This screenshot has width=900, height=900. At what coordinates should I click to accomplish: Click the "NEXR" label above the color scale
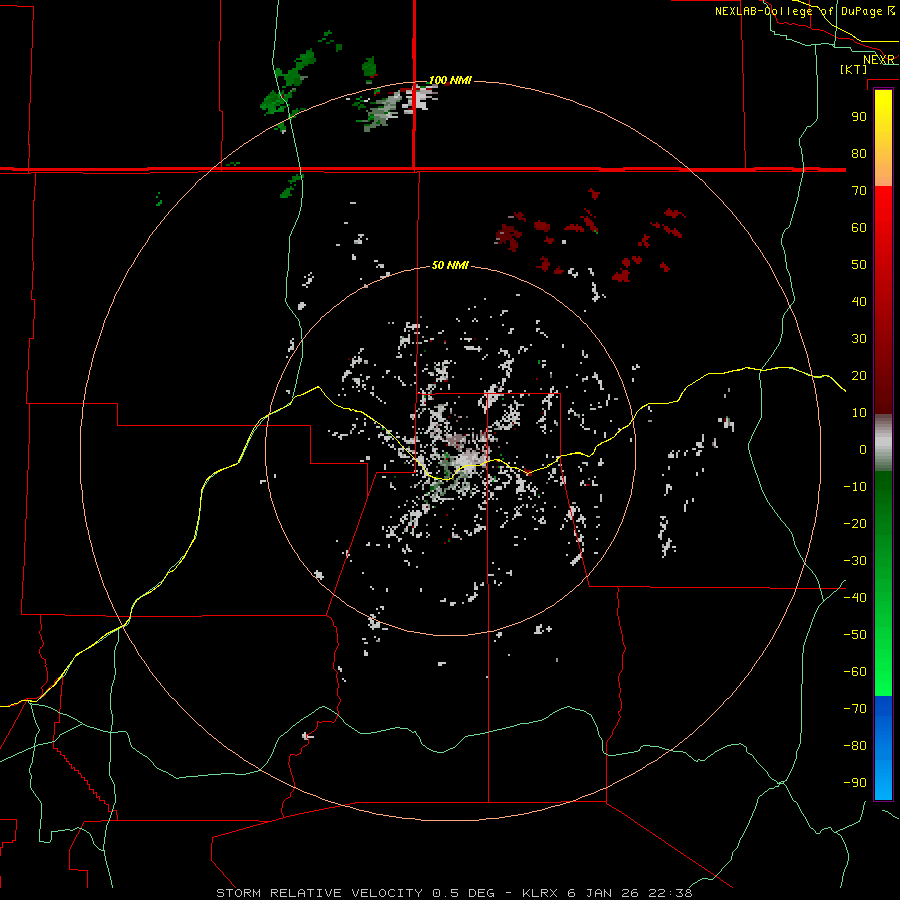pyautogui.click(x=879, y=60)
